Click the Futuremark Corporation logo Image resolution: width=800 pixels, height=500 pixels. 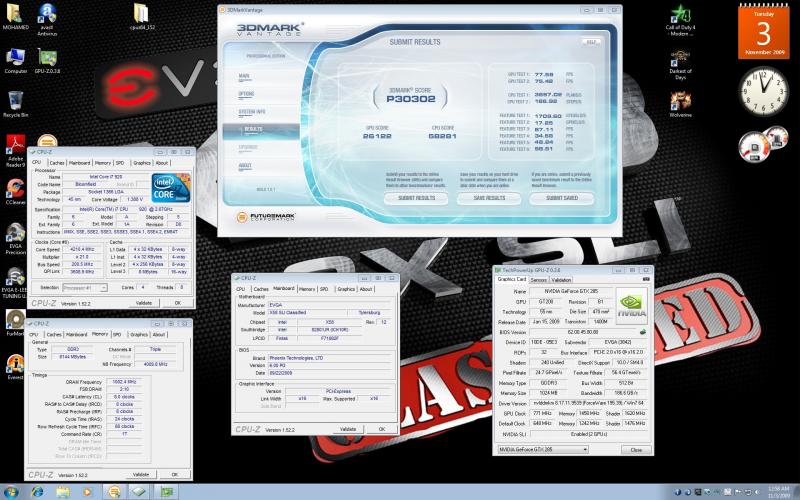(266, 217)
